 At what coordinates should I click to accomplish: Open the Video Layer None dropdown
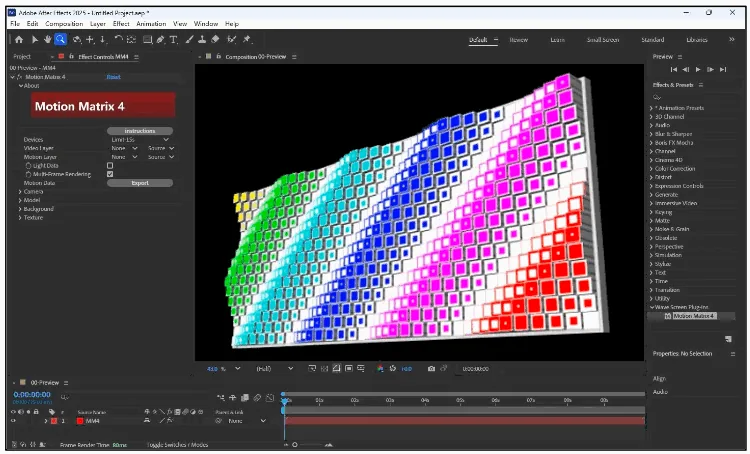pyautogui.click(x=124, y=148)
